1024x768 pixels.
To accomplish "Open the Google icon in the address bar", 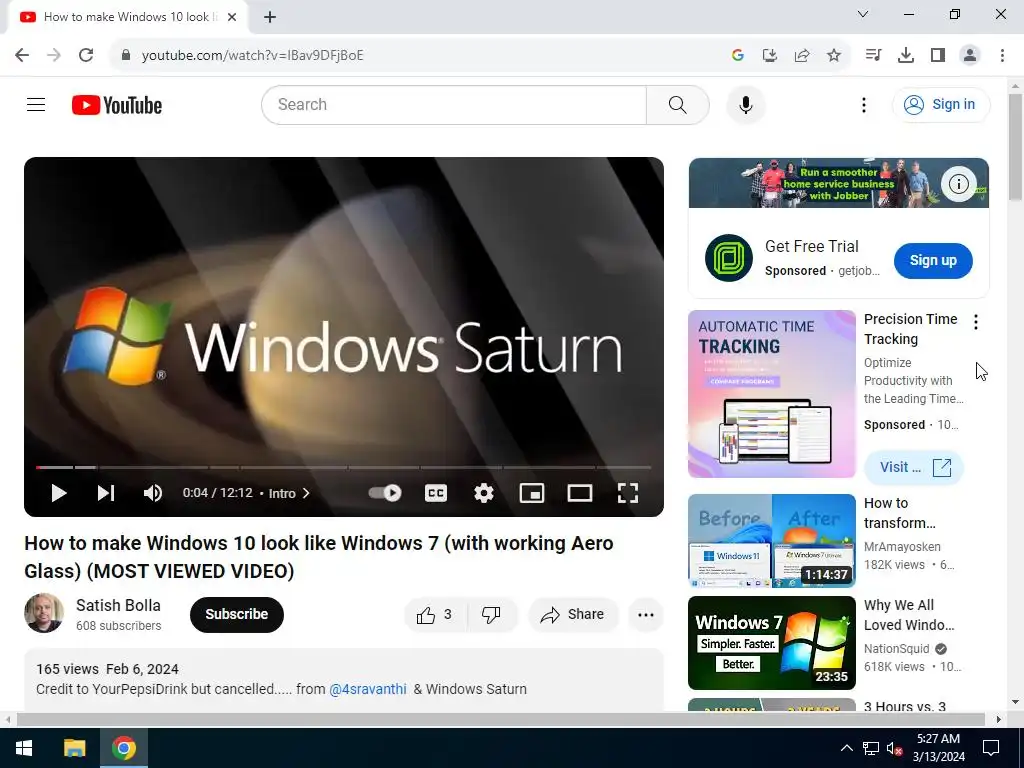I will (x=737, y=55).
